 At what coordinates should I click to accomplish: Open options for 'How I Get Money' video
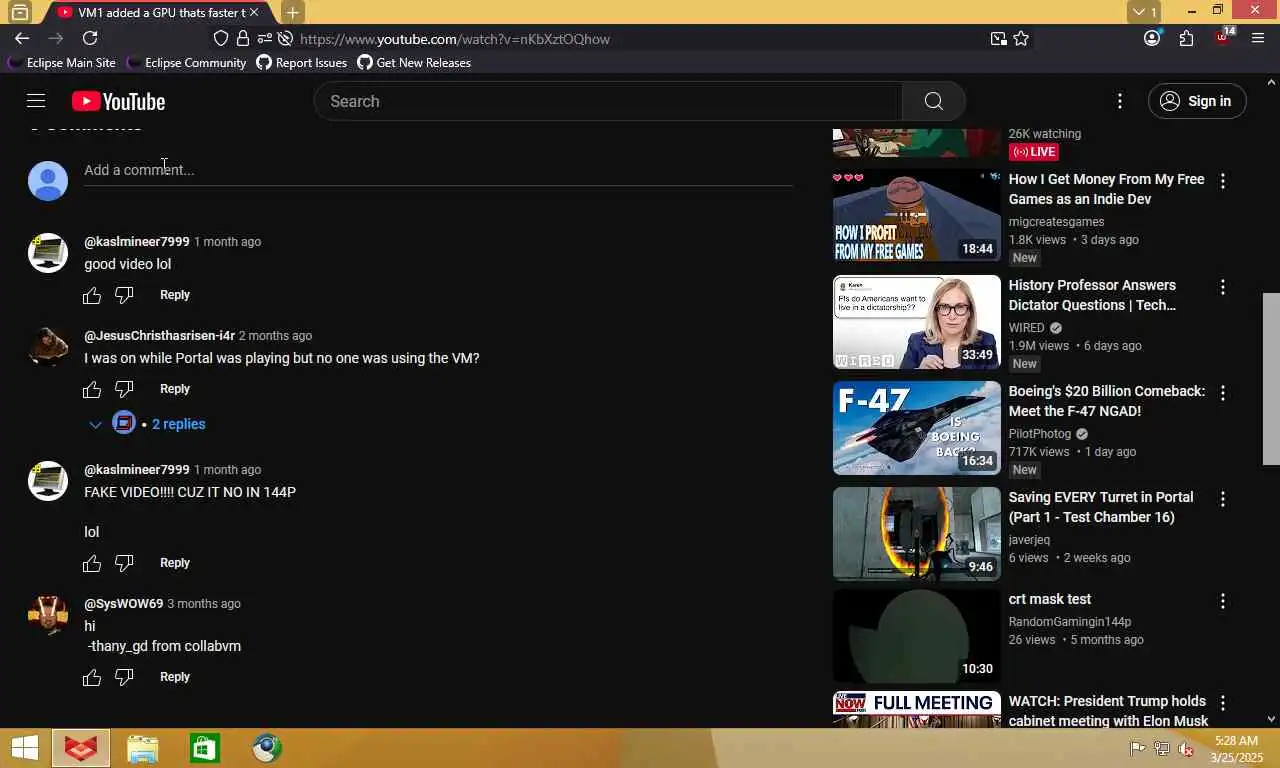1222,181
